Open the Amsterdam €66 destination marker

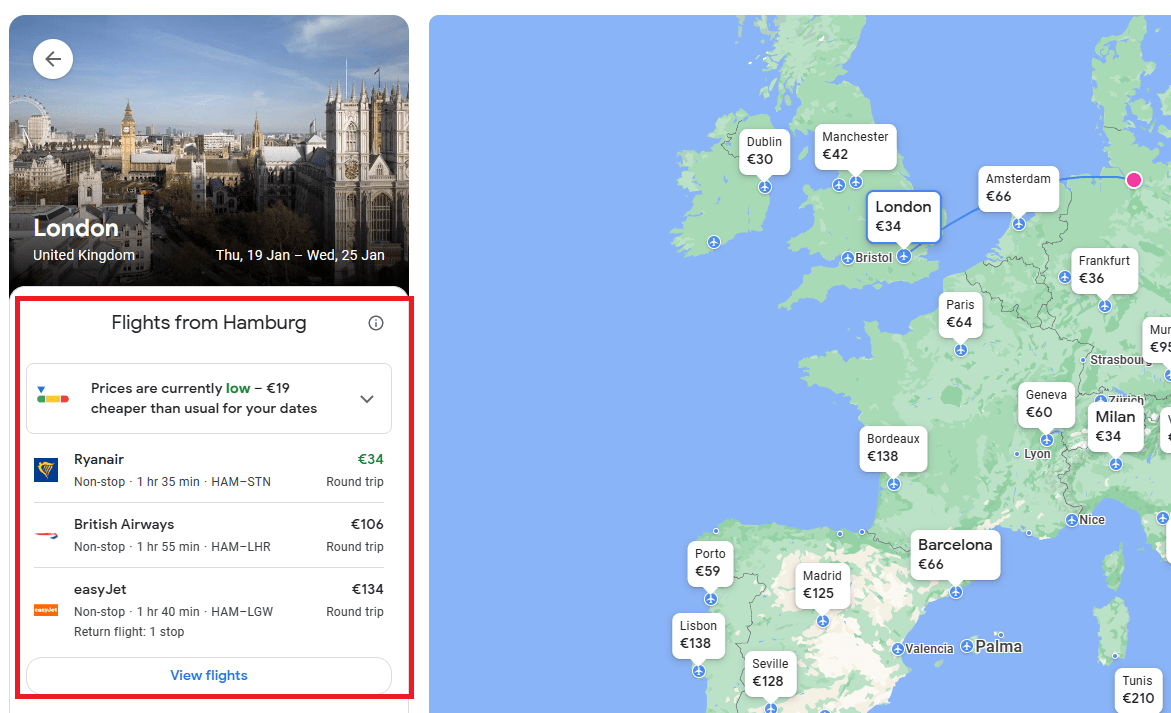point(1018,188)
